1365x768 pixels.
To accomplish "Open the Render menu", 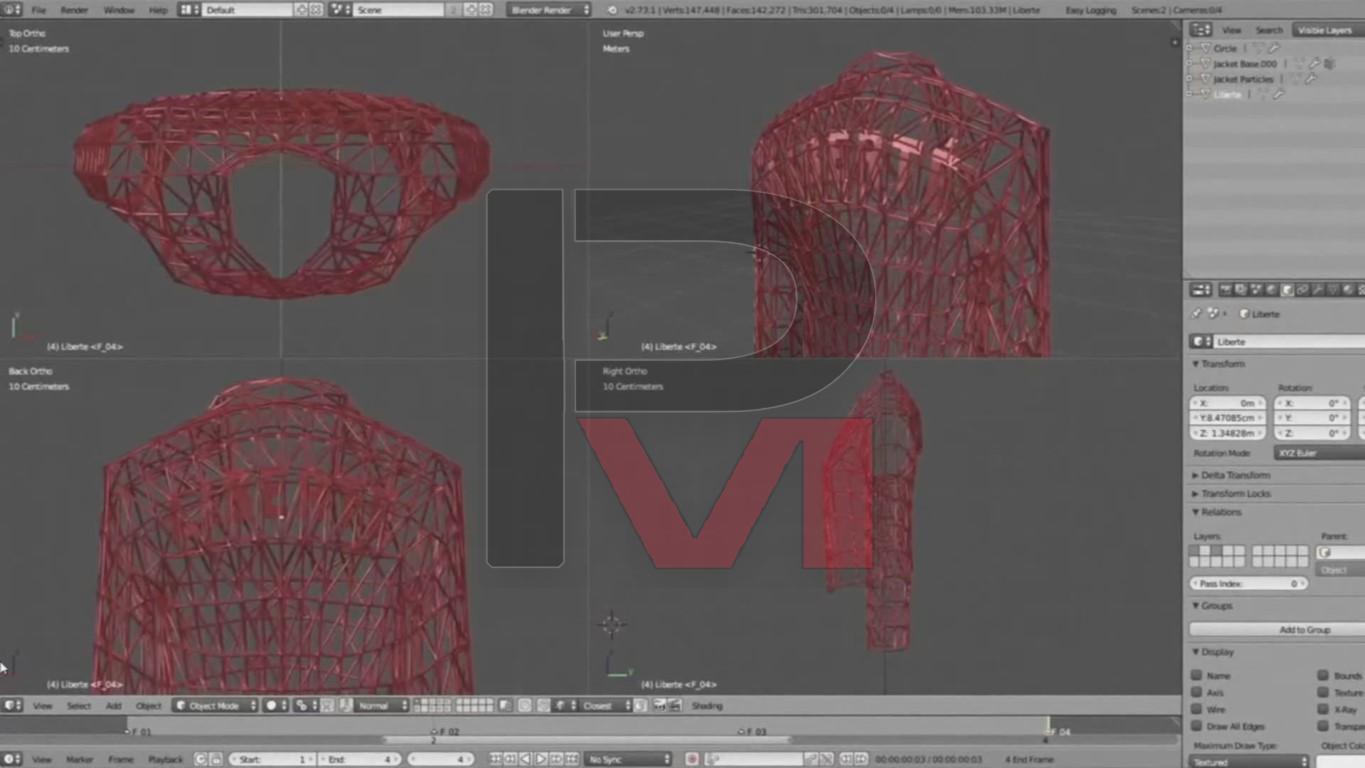I will click(x=74, y=10).
